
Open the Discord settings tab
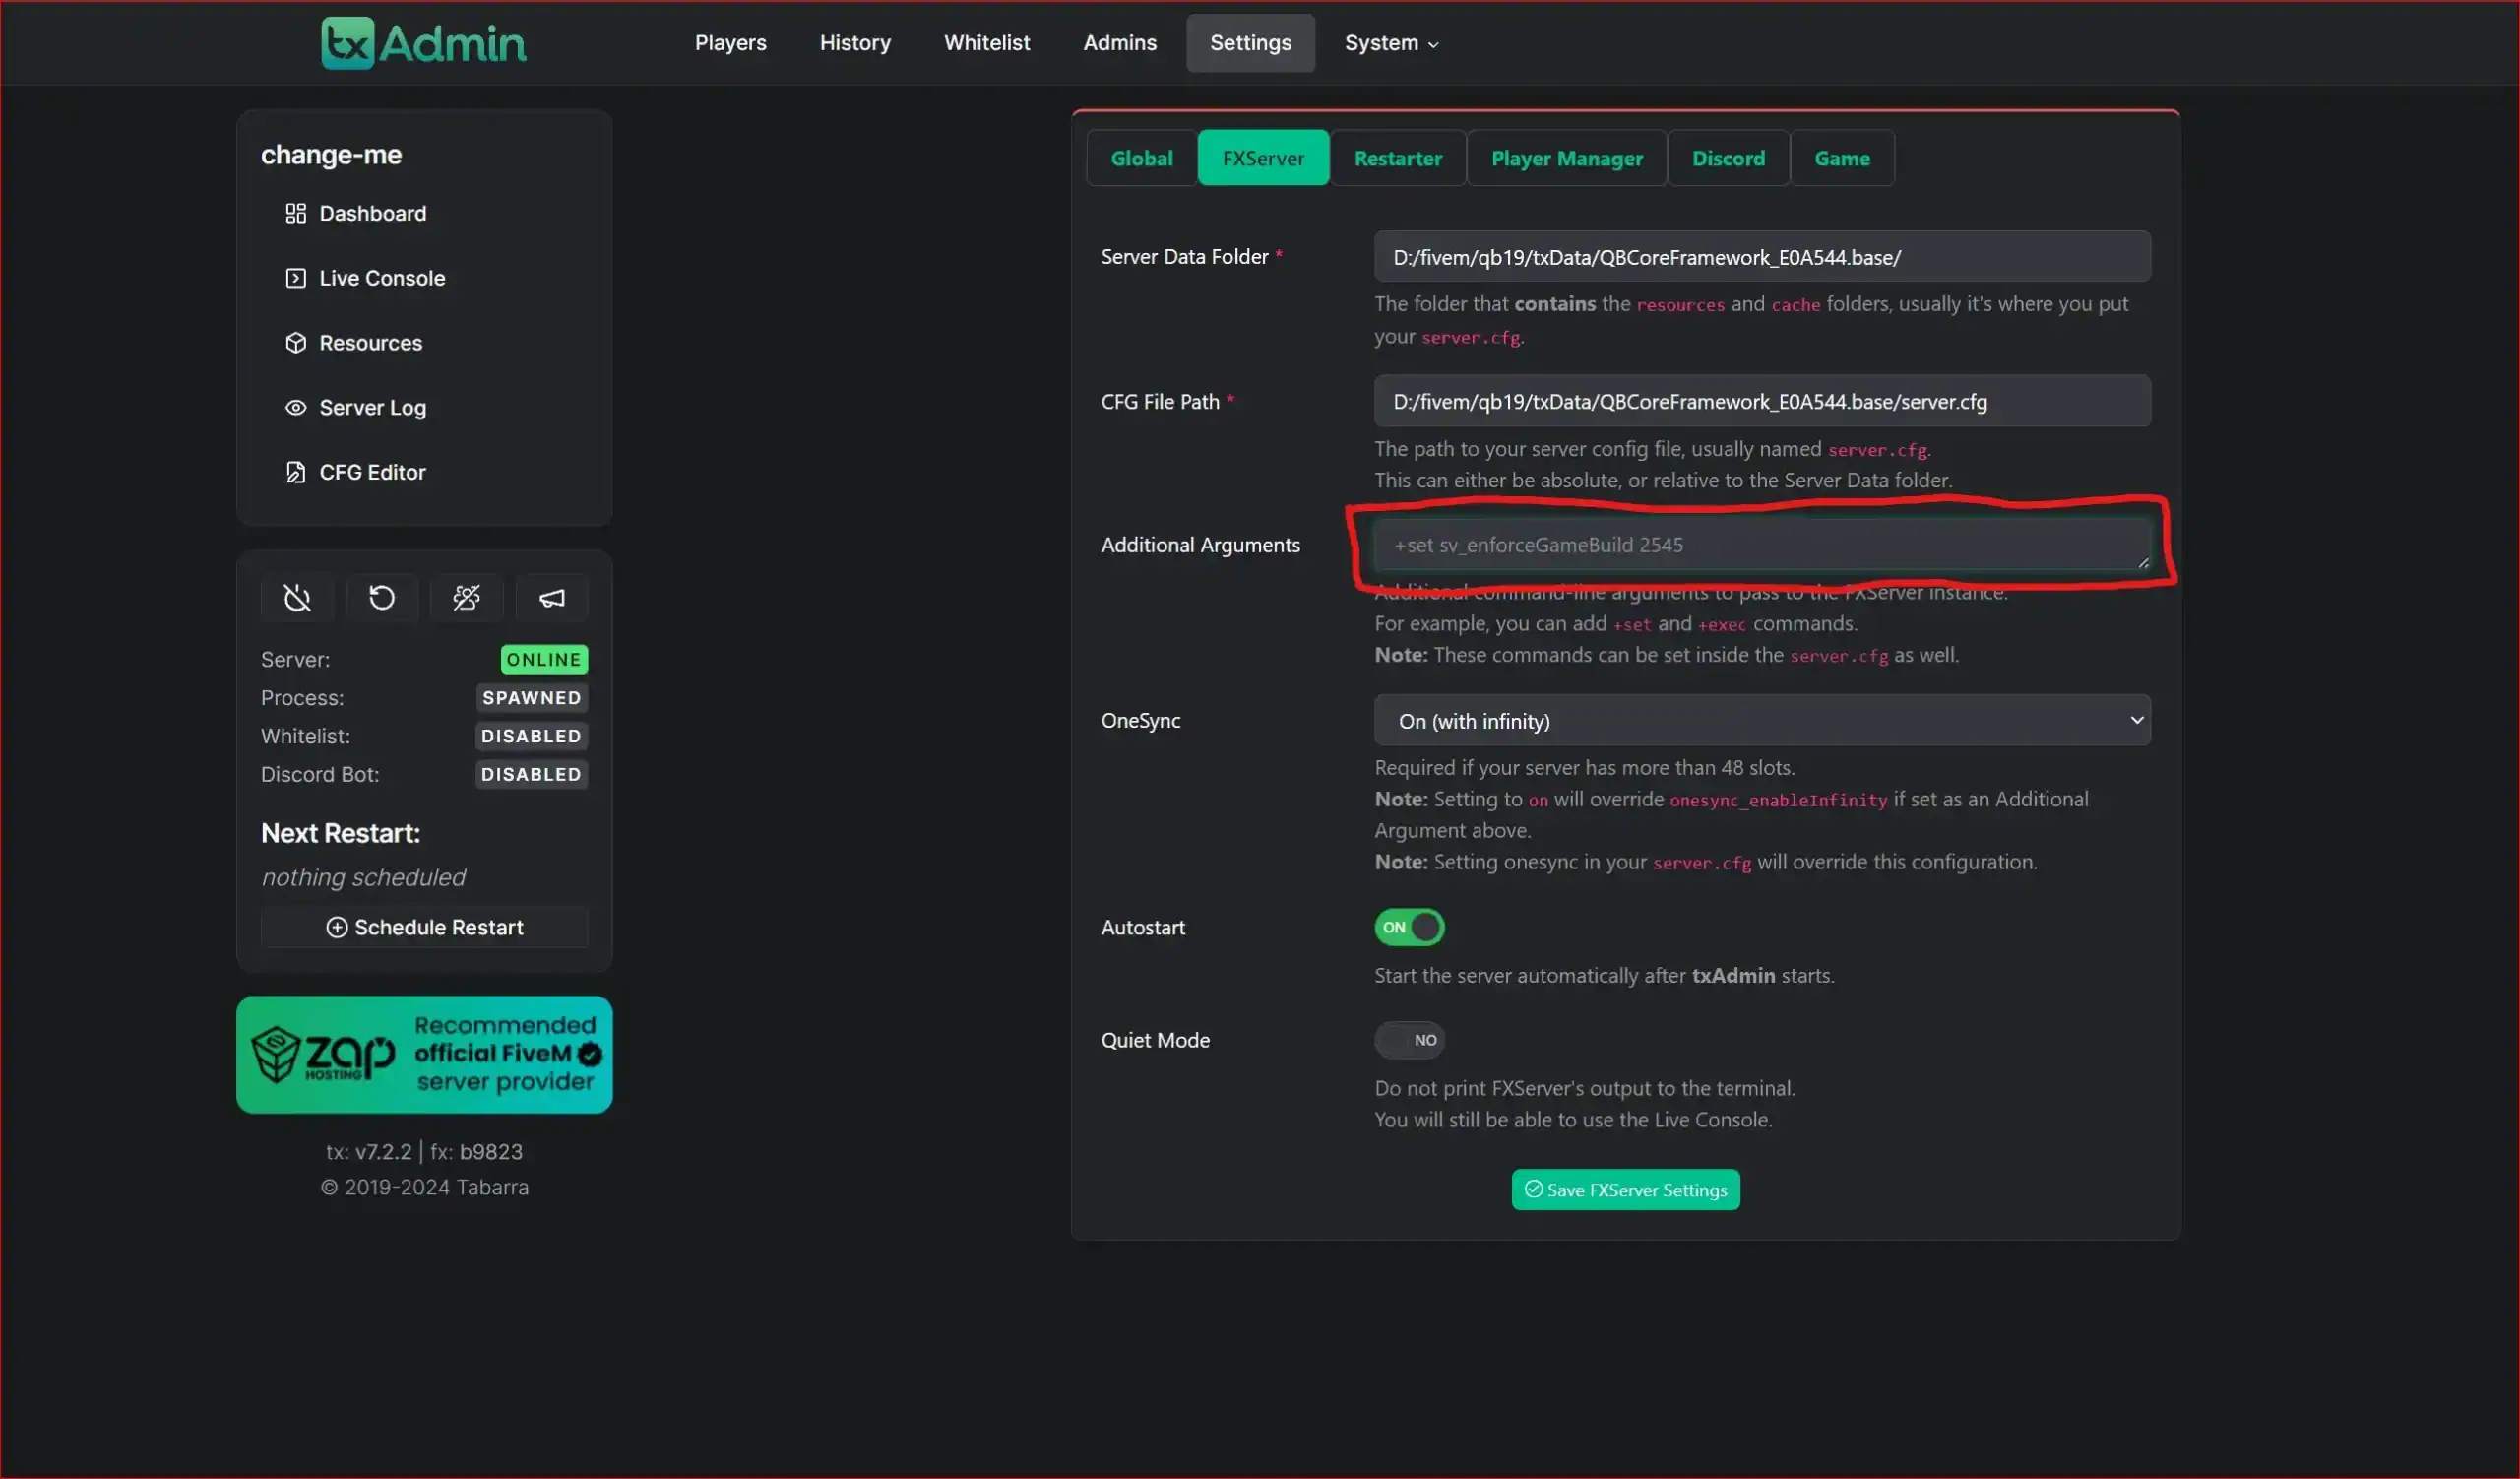[1728, 158]
